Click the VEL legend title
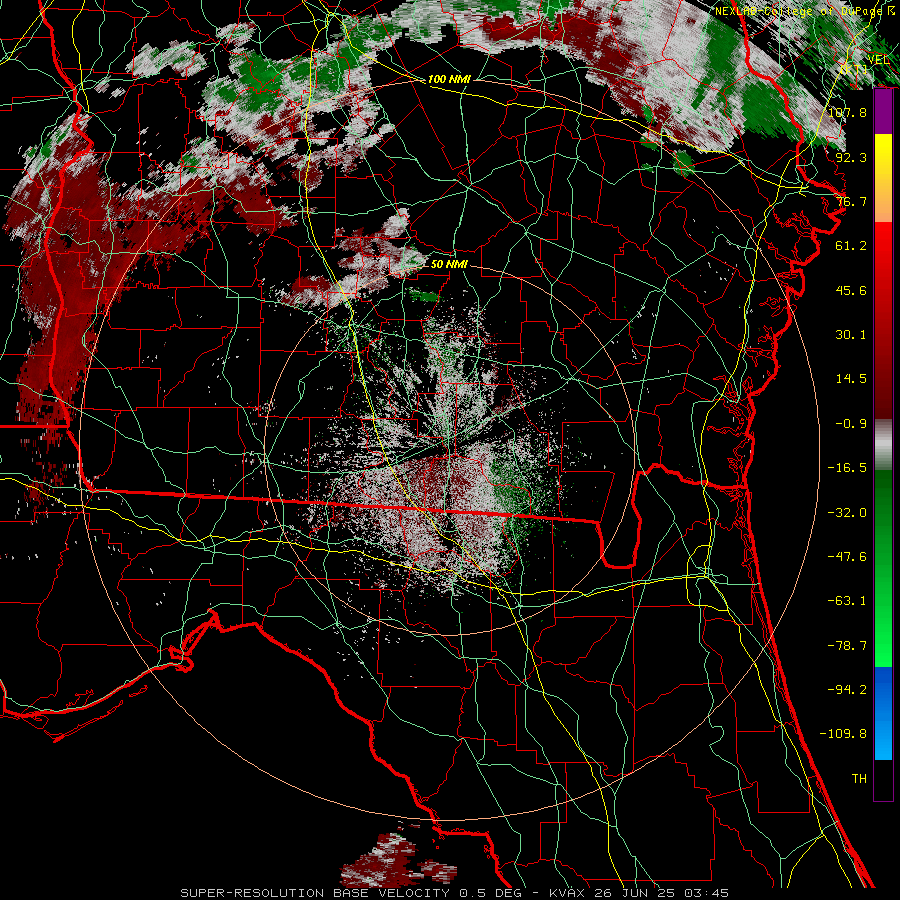Image resolution: width=900 pixels, height=900 pixels. [x=878, y=60]
